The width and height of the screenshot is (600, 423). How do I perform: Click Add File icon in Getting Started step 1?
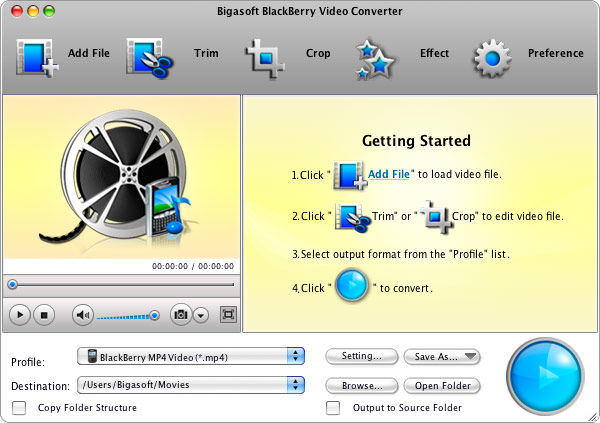click(x=350, y=176)
